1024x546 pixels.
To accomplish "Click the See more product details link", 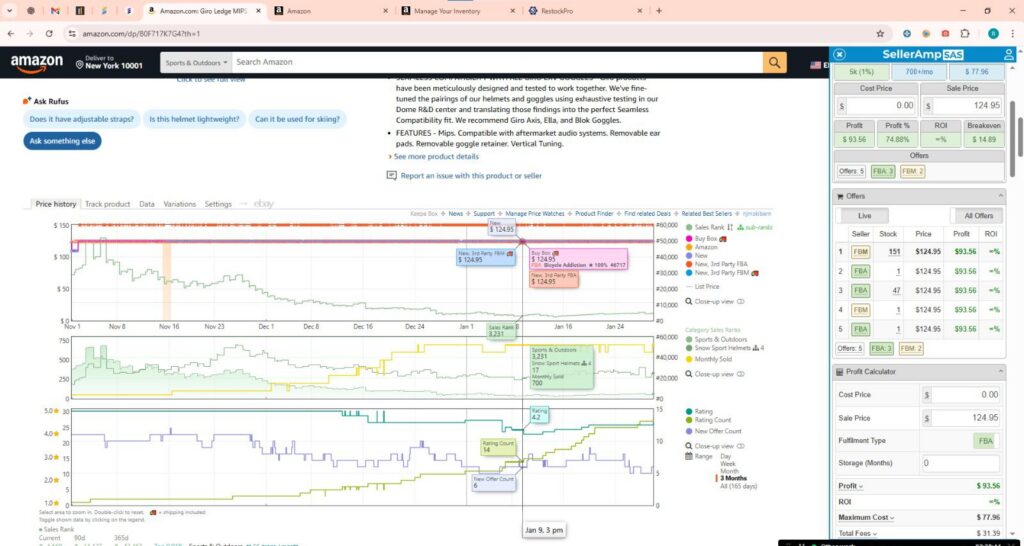I will [x=436, y=157].
